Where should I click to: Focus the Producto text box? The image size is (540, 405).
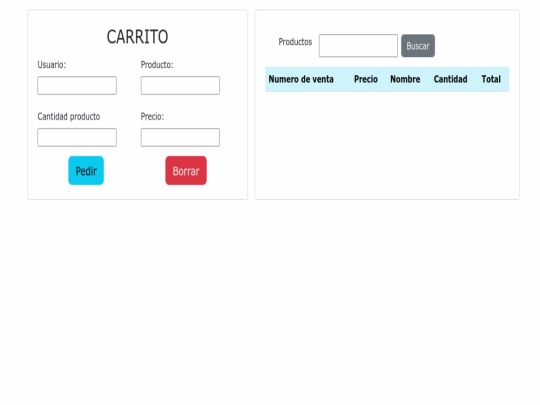(180, 85)
